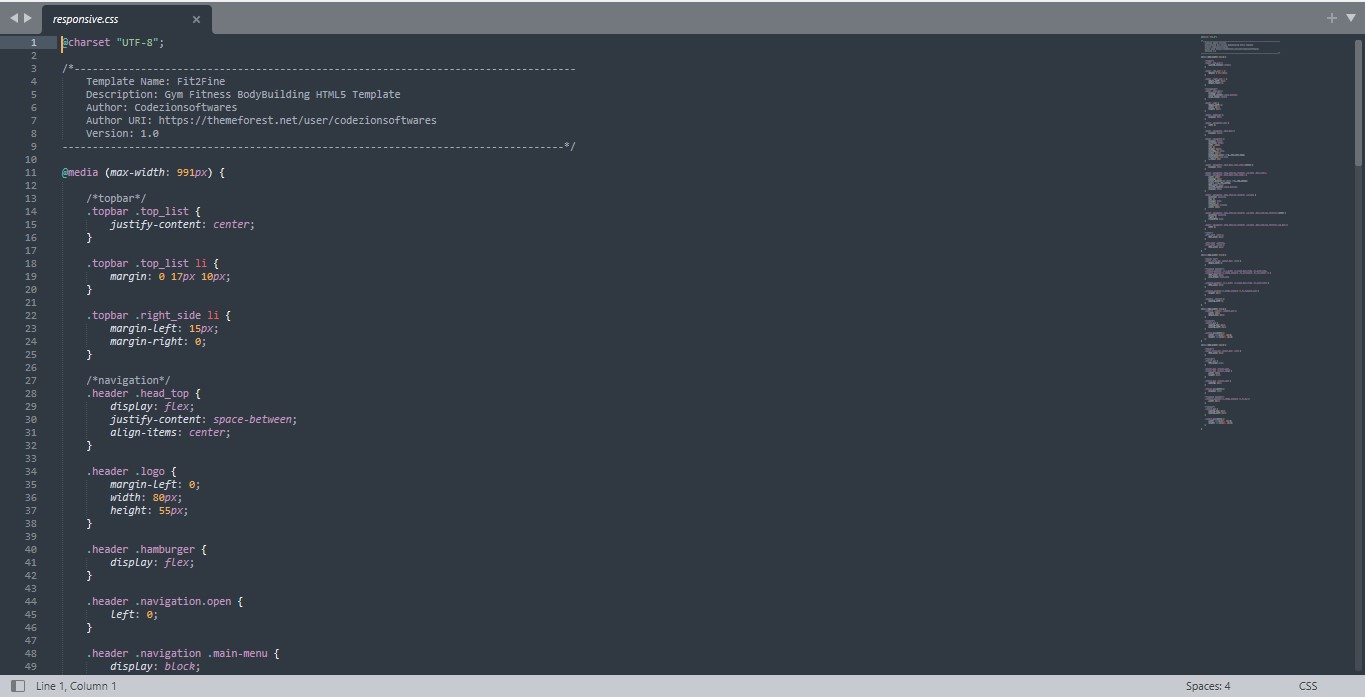Click justify-content: space-between declaration

tap(204, 419)
